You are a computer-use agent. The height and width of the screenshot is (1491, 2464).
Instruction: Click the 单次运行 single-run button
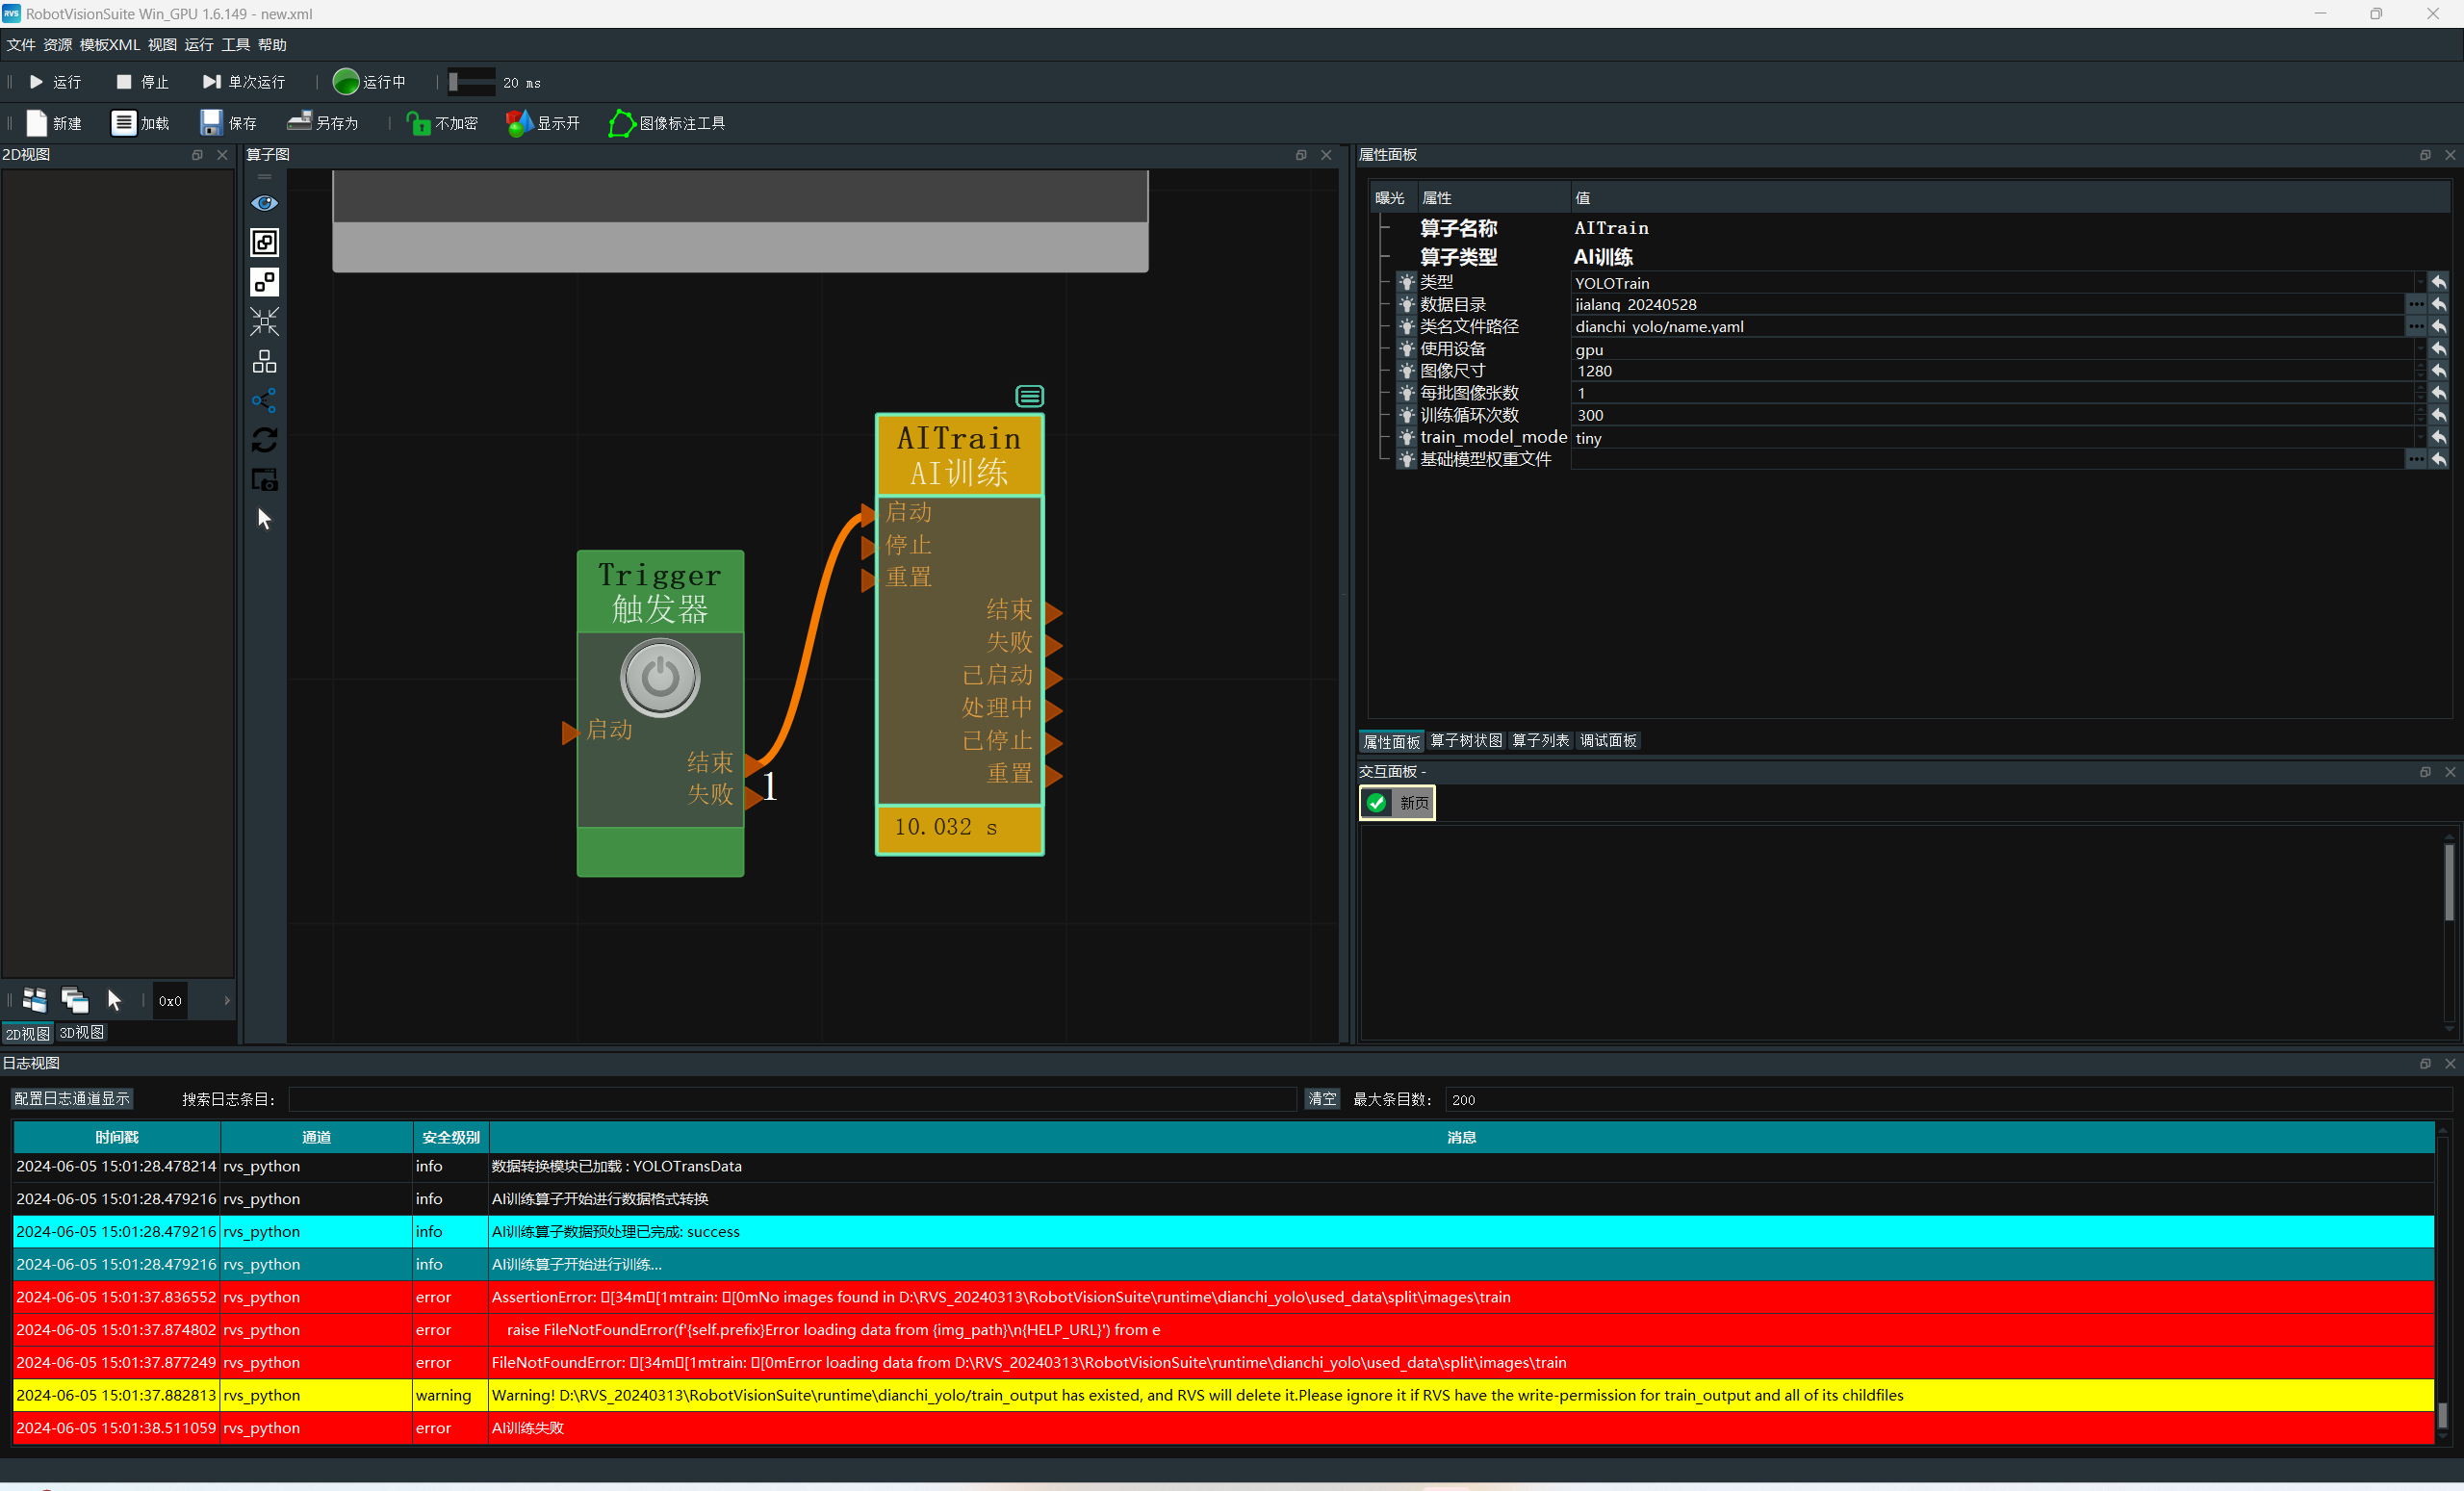244,82
